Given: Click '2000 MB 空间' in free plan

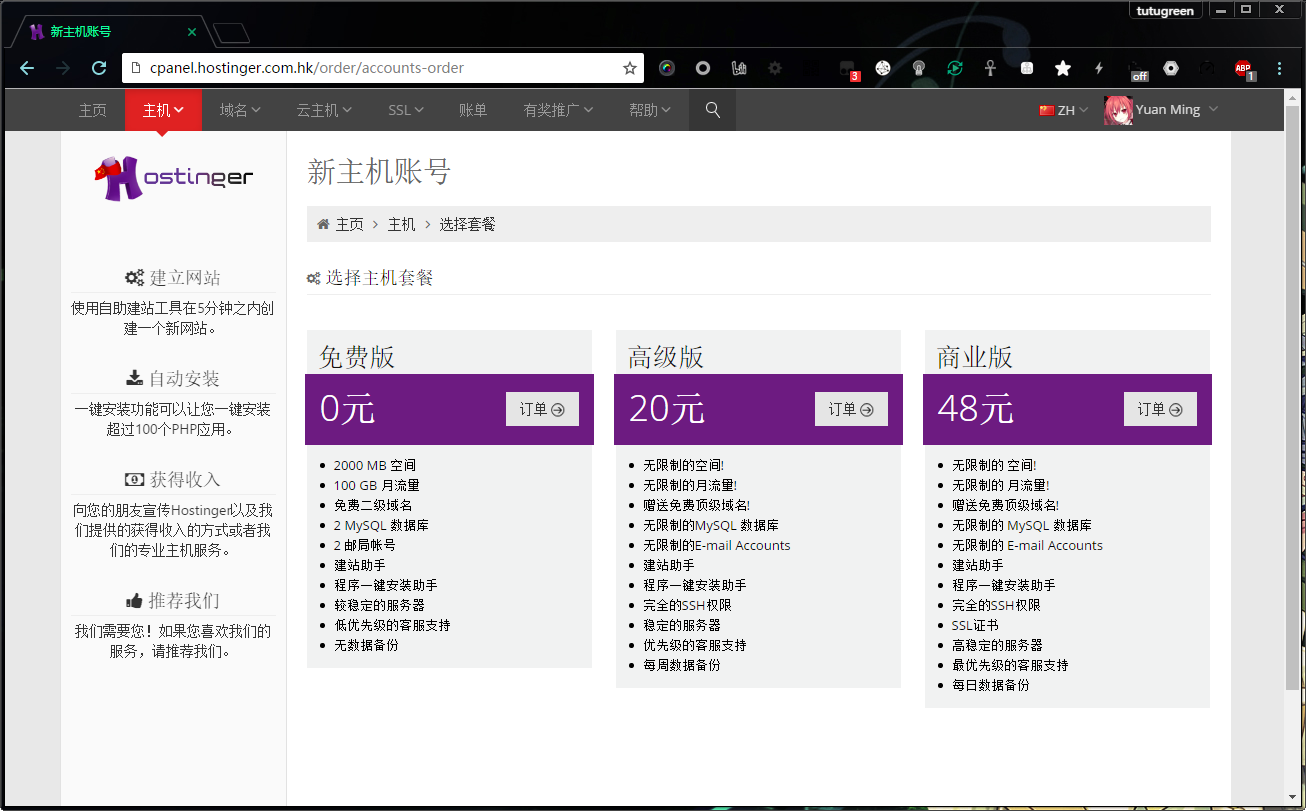Looking at the screenshot, I should click(x=375, y=465).
